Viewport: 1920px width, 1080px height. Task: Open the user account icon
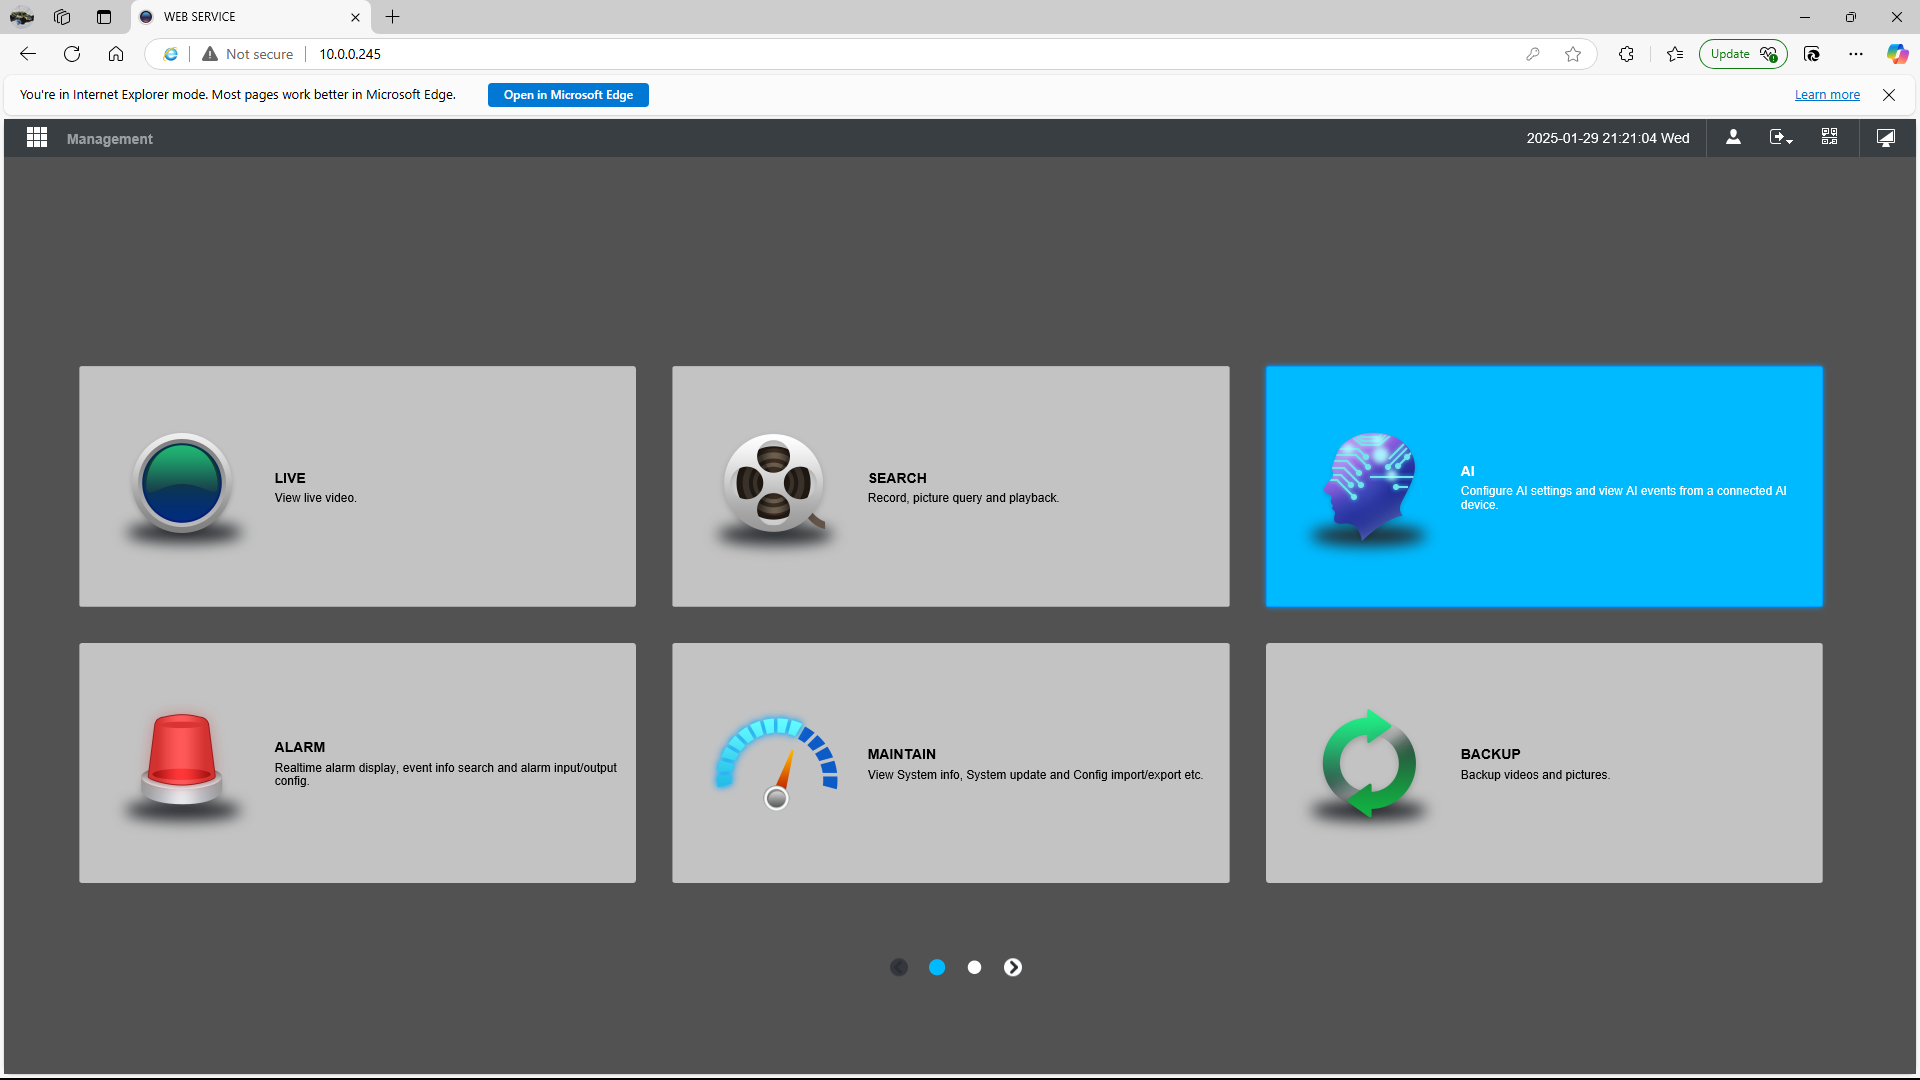pyautogui.click(x=1733, y=138)
